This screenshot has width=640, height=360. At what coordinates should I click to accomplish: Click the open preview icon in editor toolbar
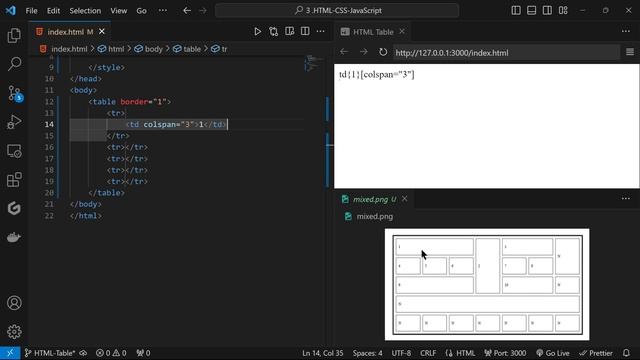click(289, 31)
